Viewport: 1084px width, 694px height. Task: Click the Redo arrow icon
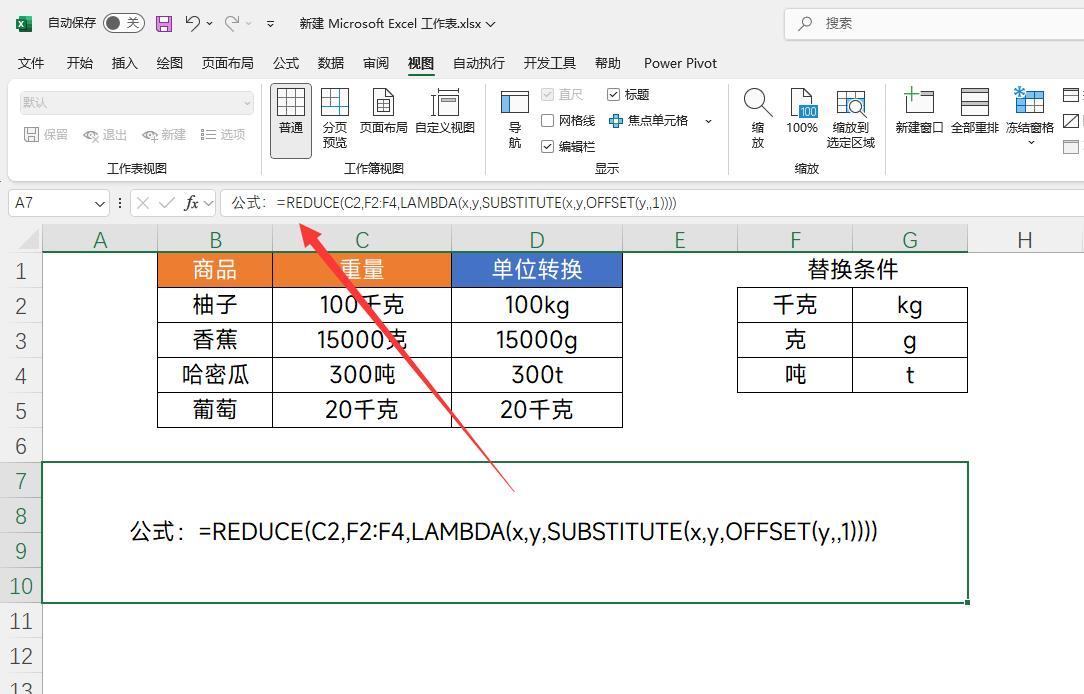pyautogui.click(x=232, y=24)
